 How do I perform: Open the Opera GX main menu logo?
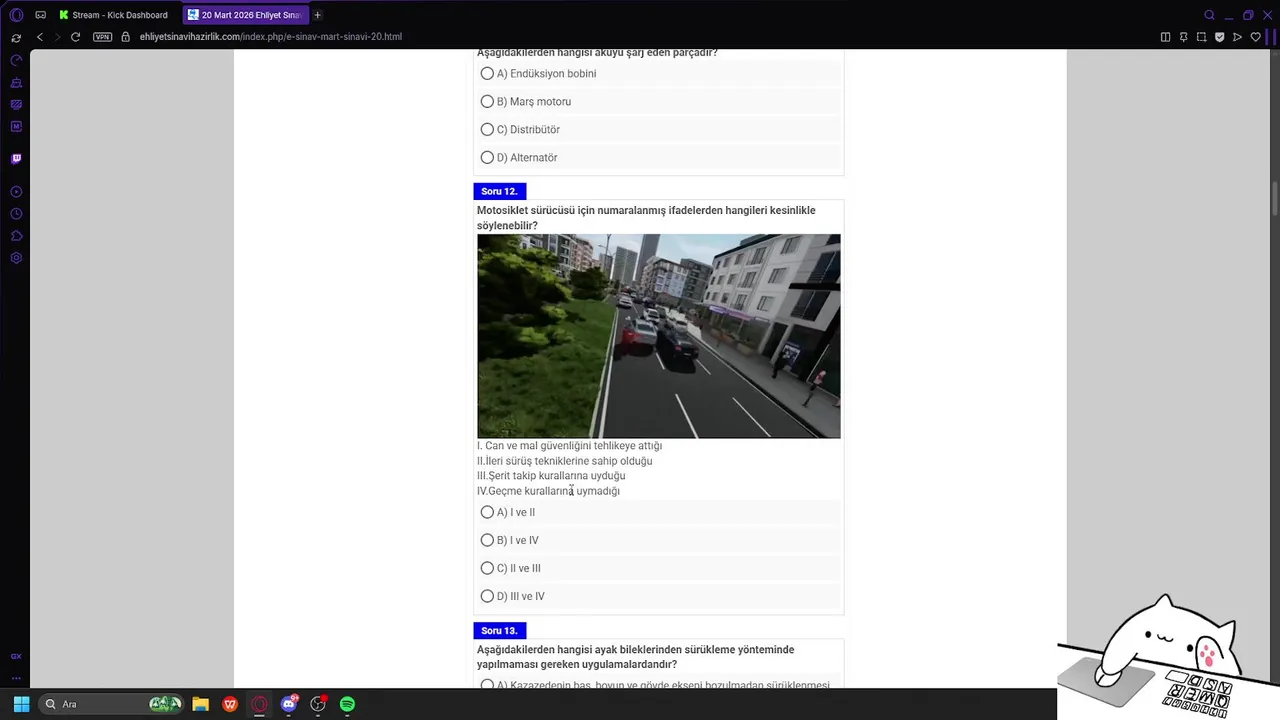(16, 15)
